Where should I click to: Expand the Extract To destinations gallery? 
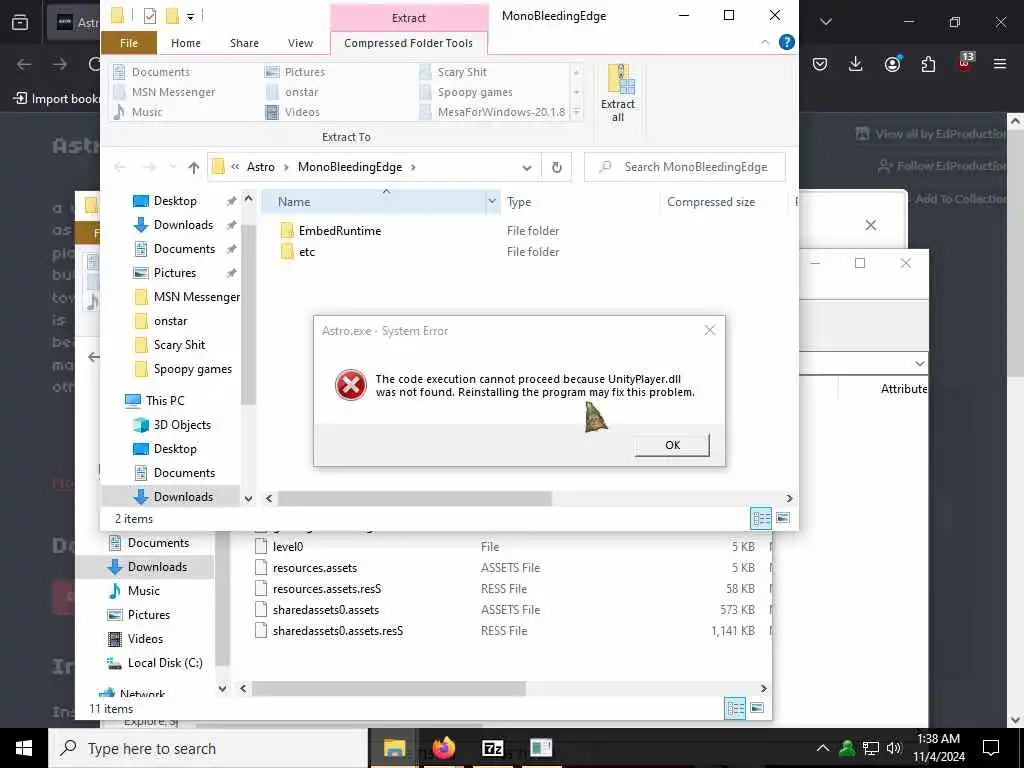pyautogui.click(x=577, y=112)
